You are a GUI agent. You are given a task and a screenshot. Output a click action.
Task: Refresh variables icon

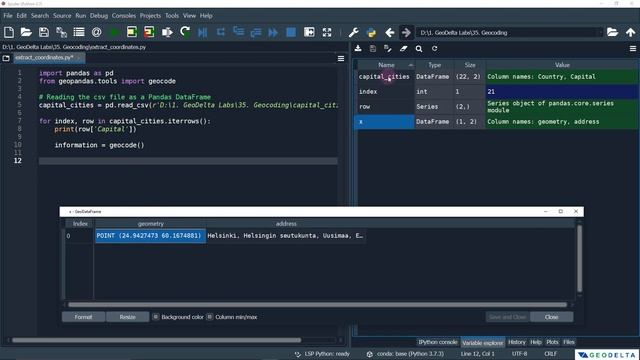pos(434,49)
